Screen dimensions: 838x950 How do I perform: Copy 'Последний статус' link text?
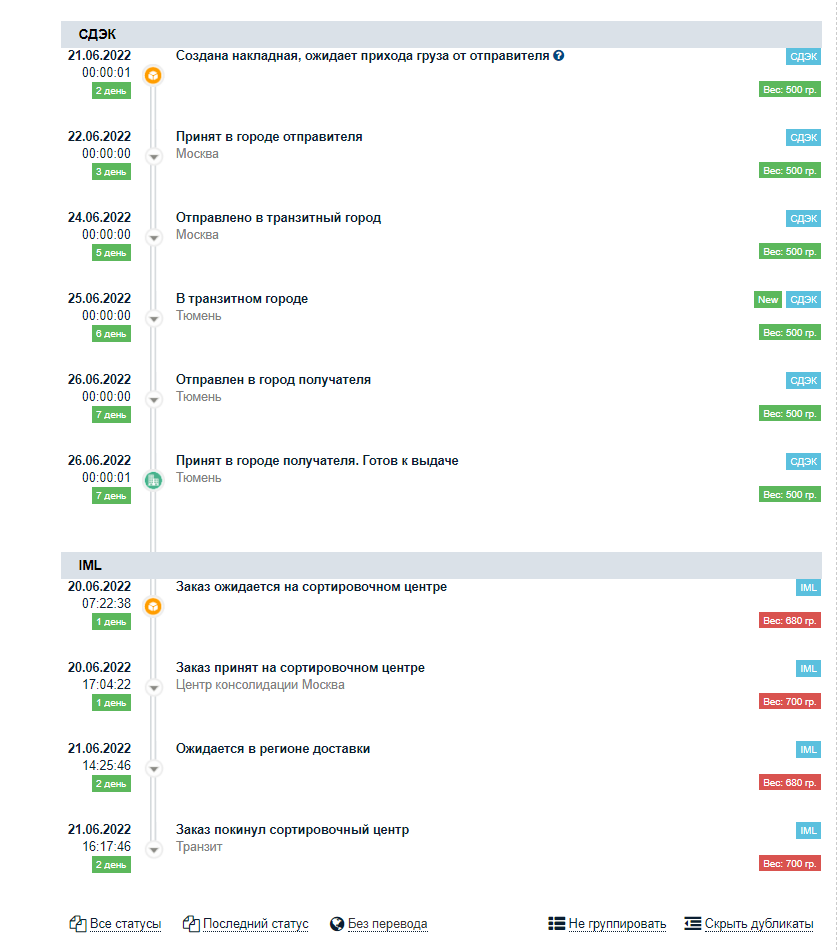tap(255, 924)
